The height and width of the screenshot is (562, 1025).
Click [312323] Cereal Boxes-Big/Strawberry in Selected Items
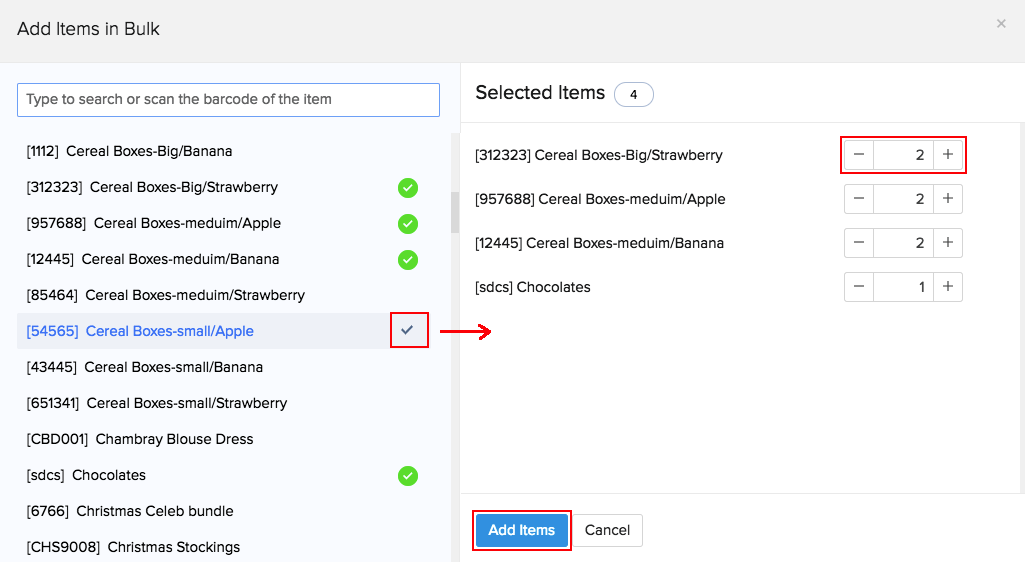599,155
